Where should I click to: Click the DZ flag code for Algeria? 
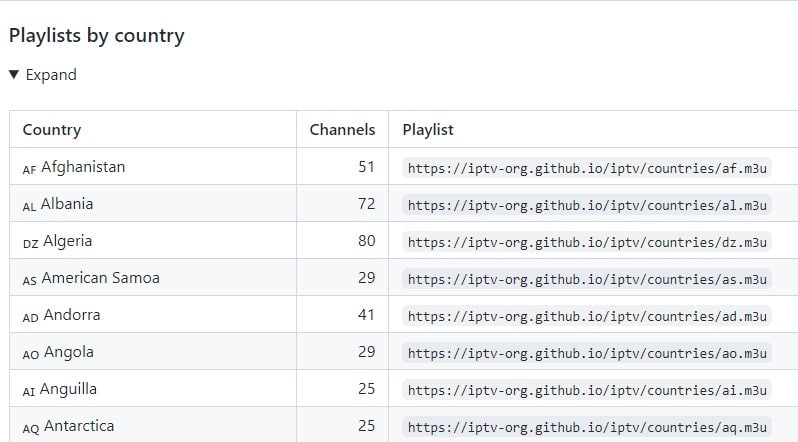pos(31,244)
